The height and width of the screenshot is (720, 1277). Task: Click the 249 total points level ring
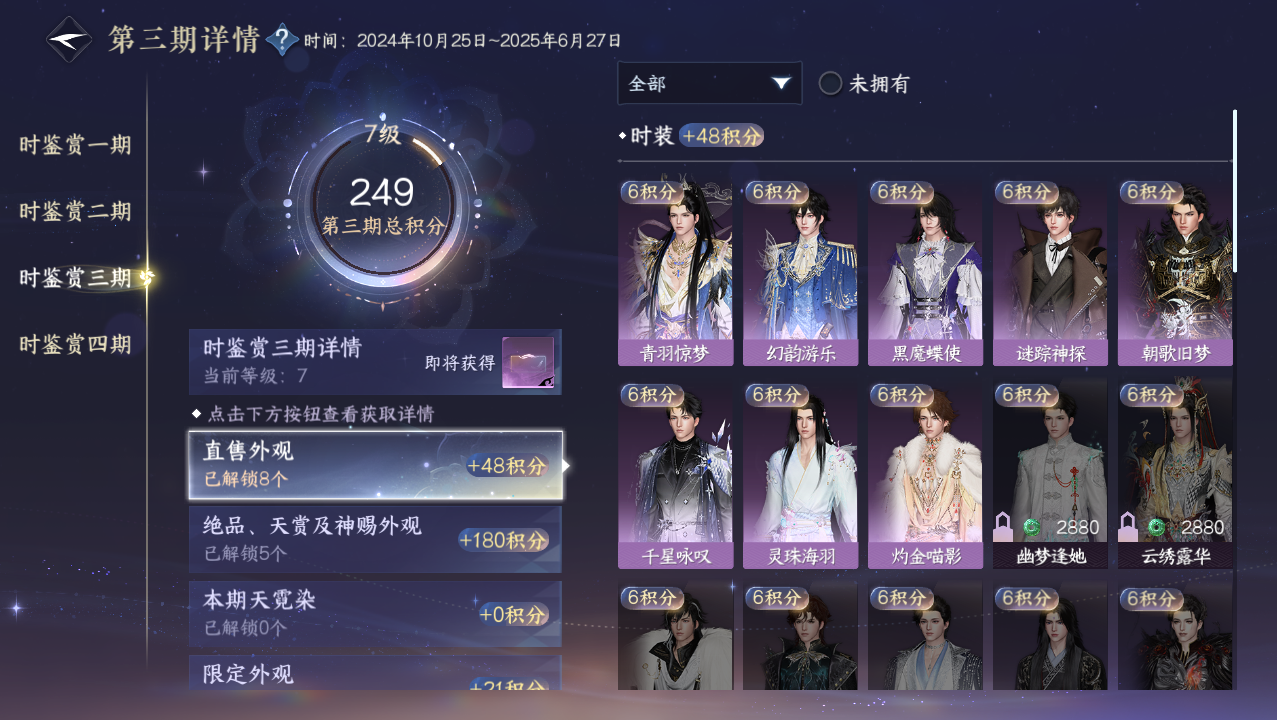[382, 206]
